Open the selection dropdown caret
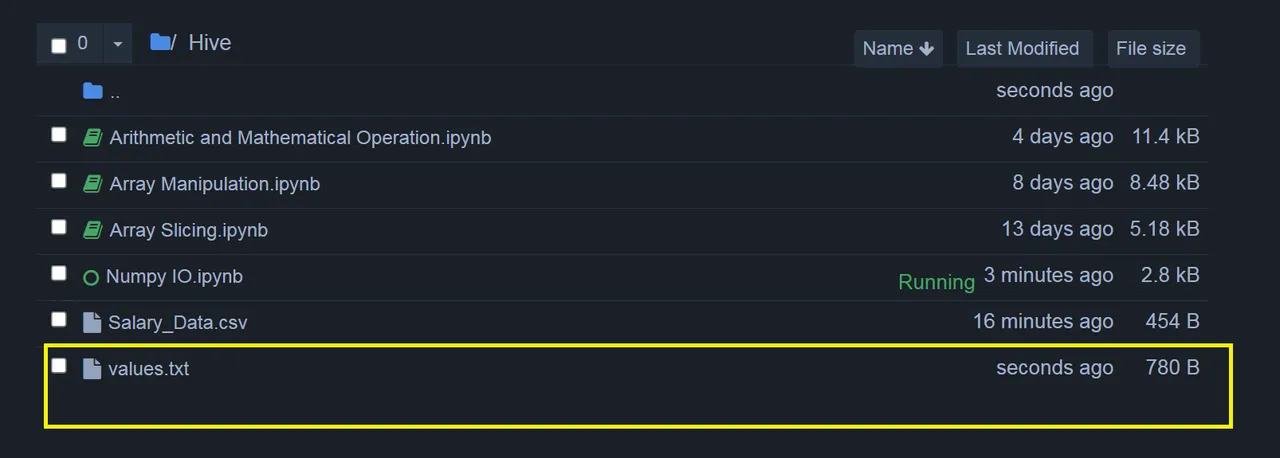The image size is (1280, 458). coord(117,44)
